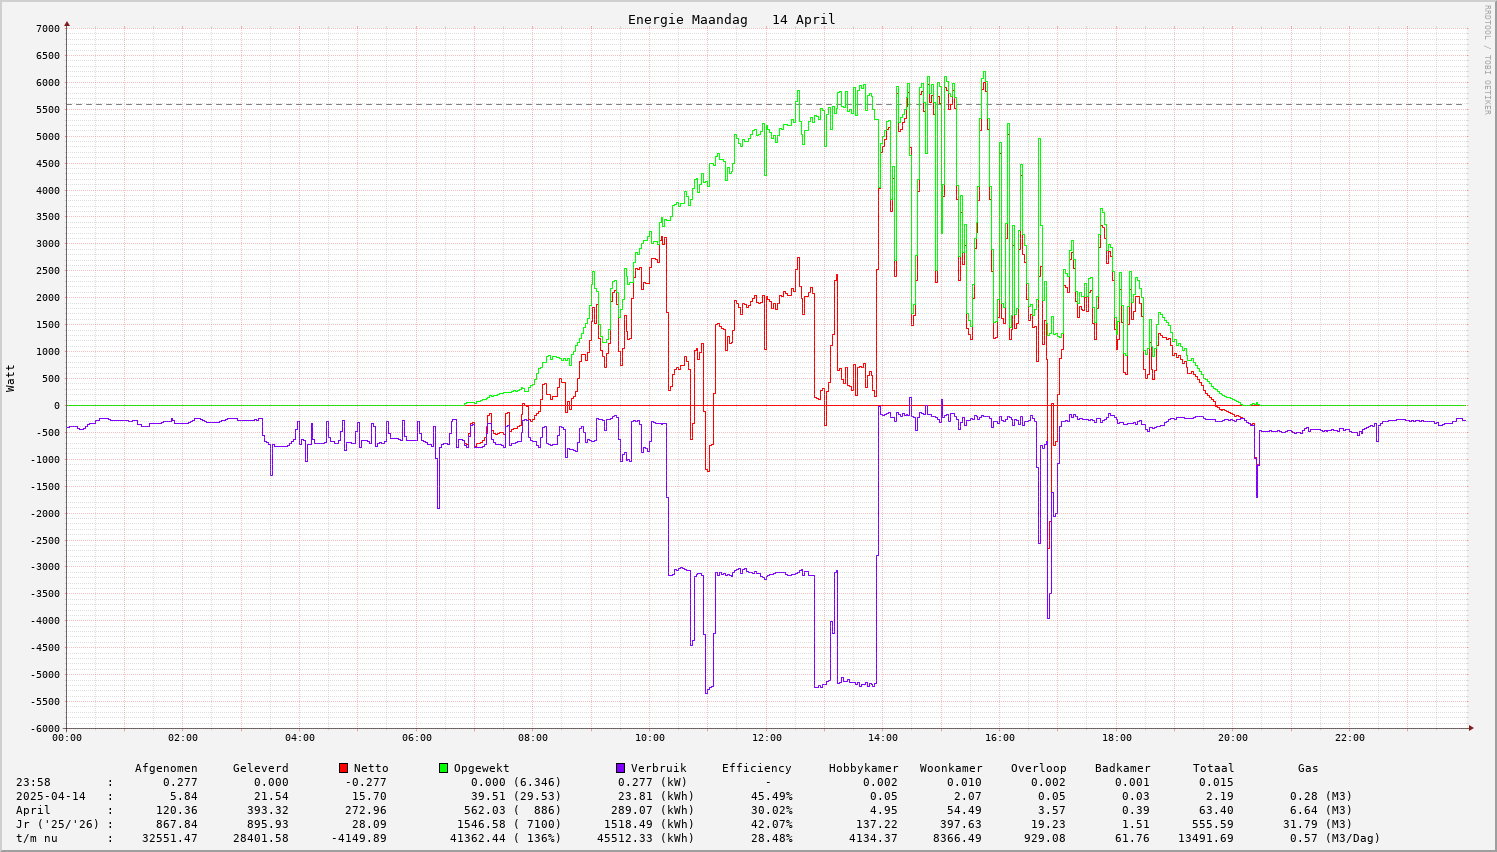Select the Hobbykamer column header

[863, 768]
